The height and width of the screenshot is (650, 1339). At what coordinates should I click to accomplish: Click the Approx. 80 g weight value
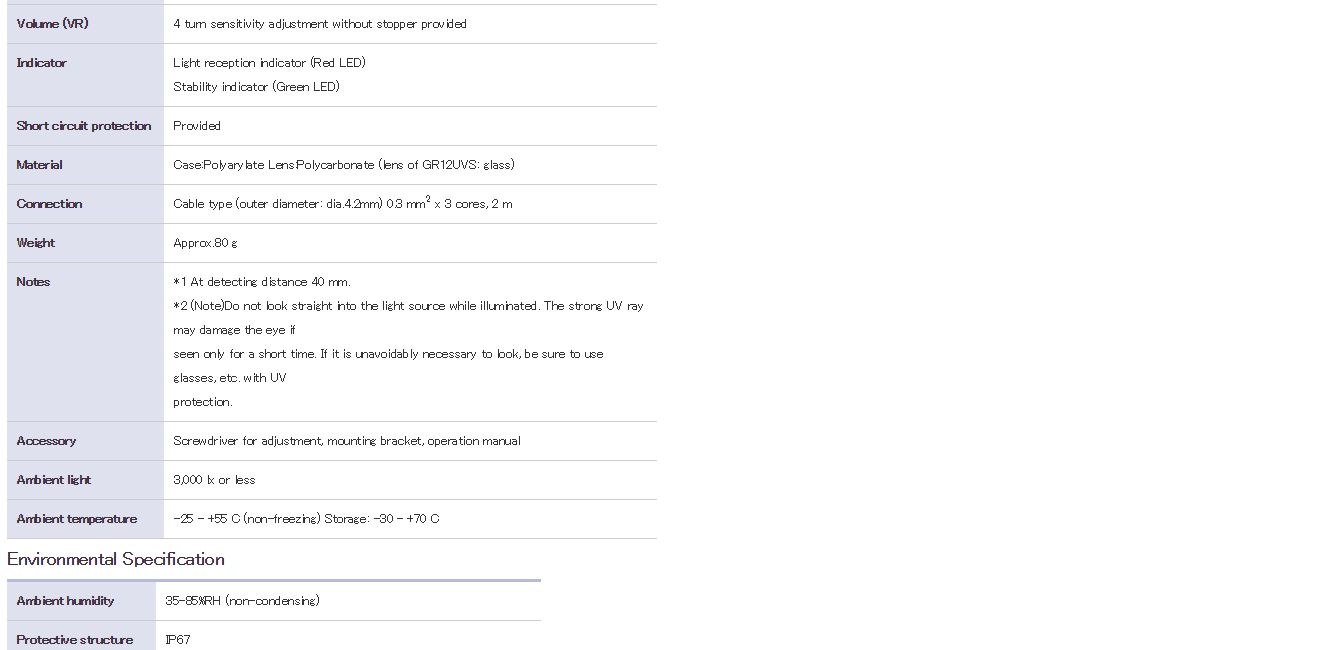click(205, 243)
